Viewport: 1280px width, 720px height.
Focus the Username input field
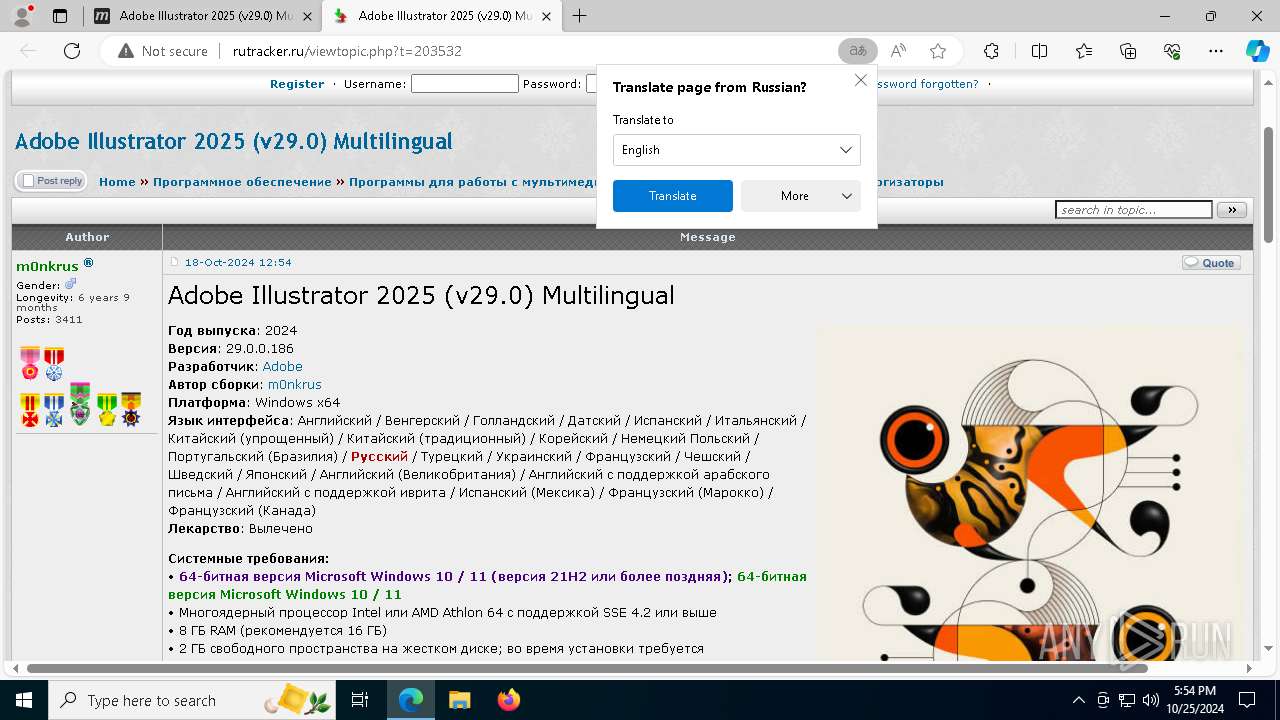coord(465,84)
